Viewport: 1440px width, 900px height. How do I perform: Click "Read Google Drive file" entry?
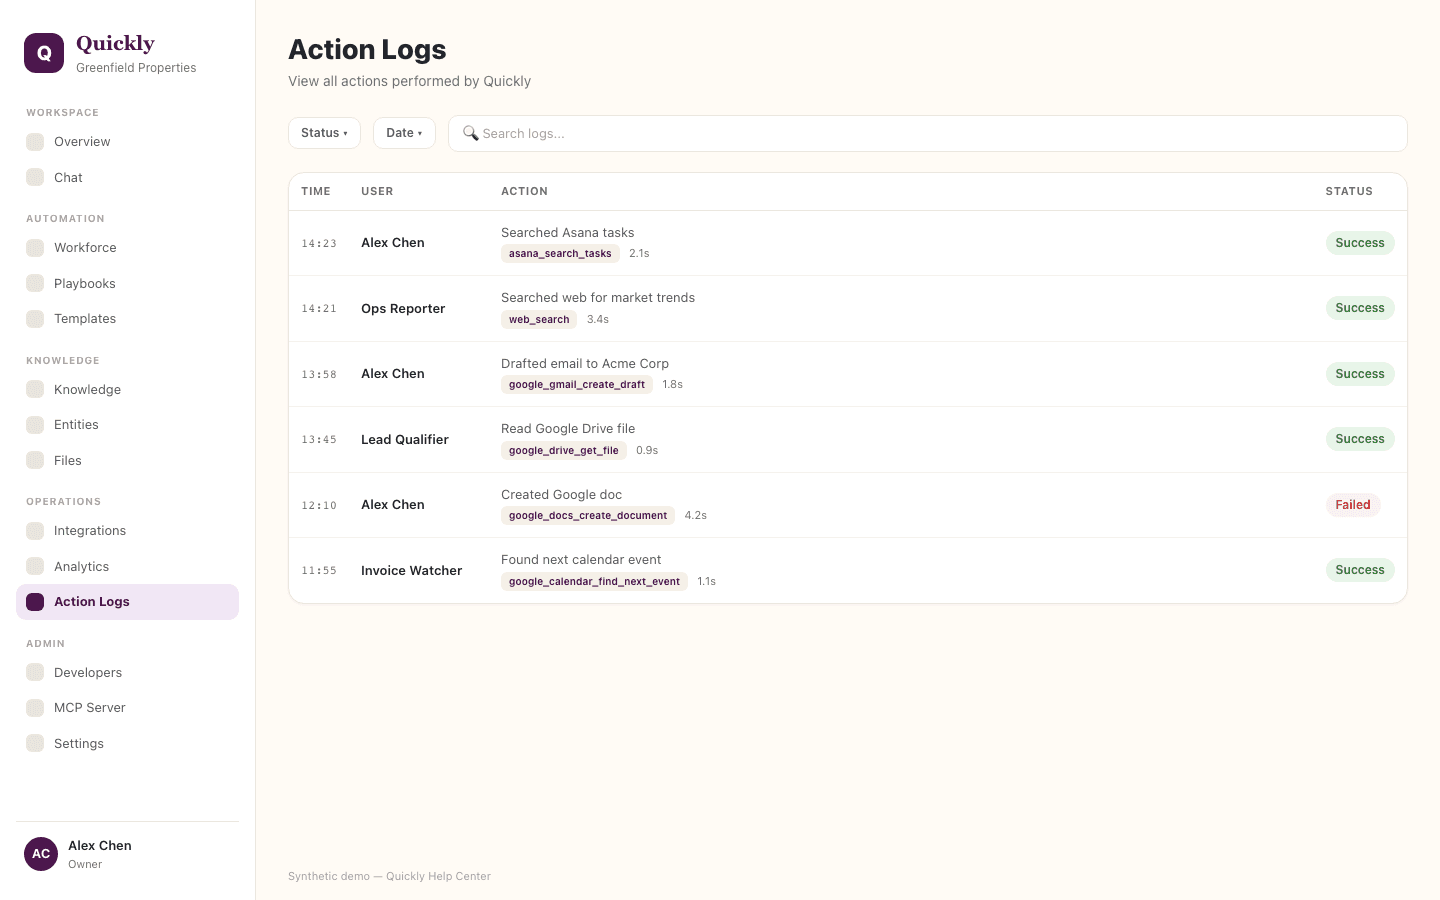568,429
